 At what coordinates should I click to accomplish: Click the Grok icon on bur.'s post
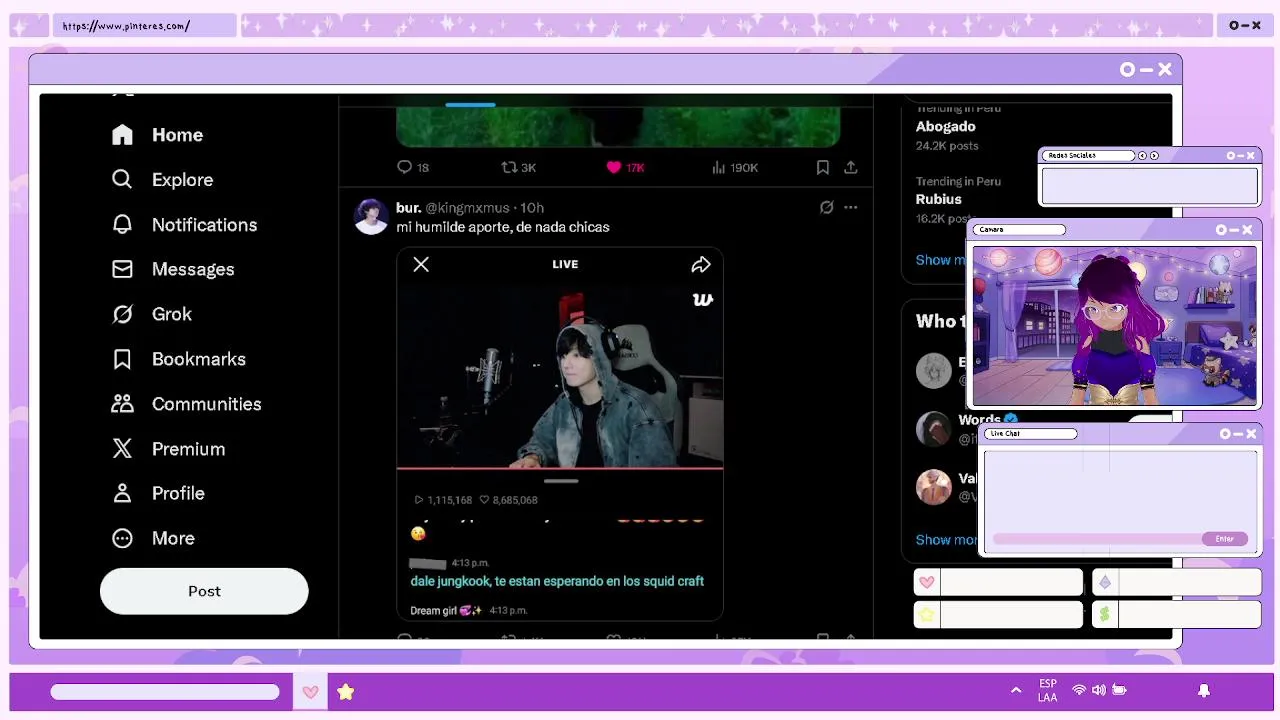(x=826, y=207)
